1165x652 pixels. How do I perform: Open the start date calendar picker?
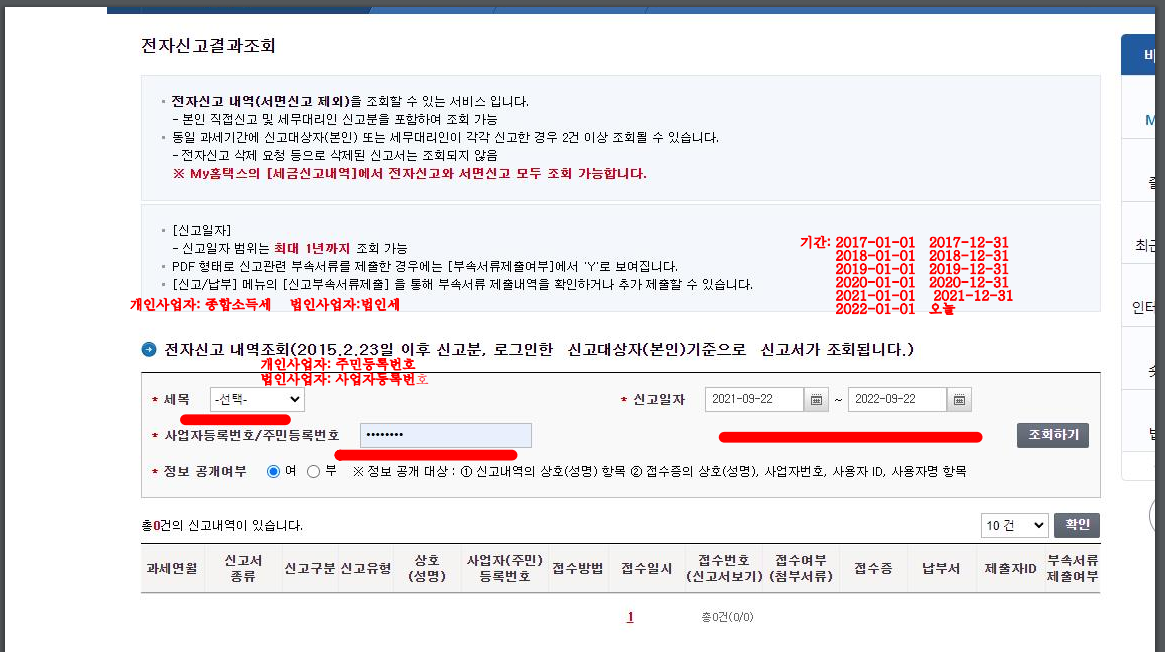[817, 400]
